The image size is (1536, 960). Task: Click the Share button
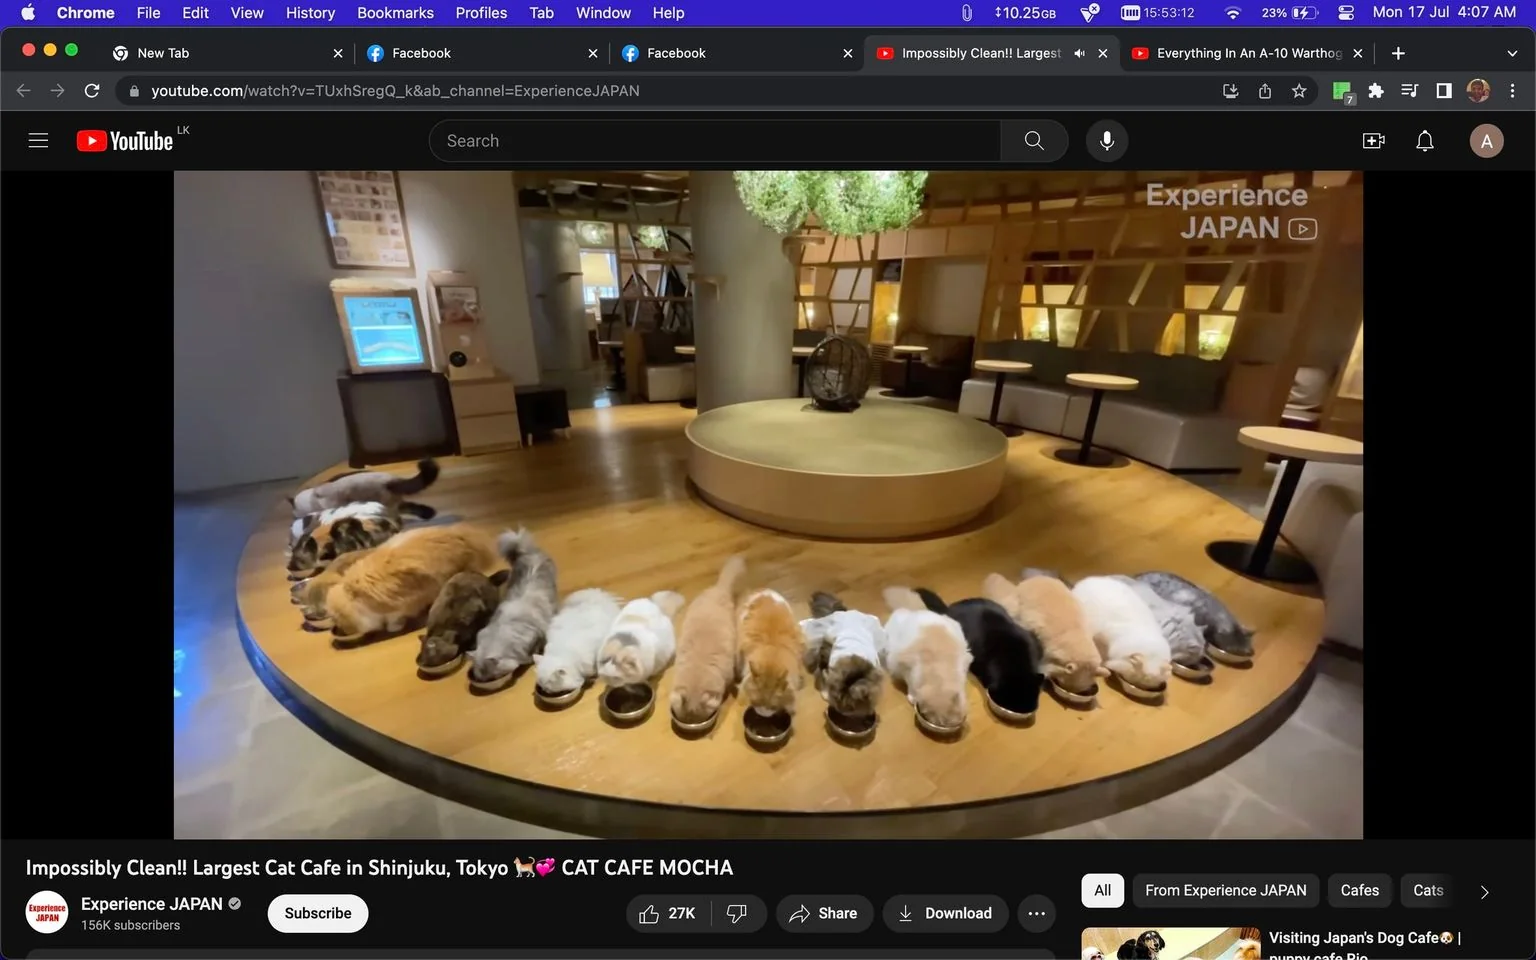824,913
